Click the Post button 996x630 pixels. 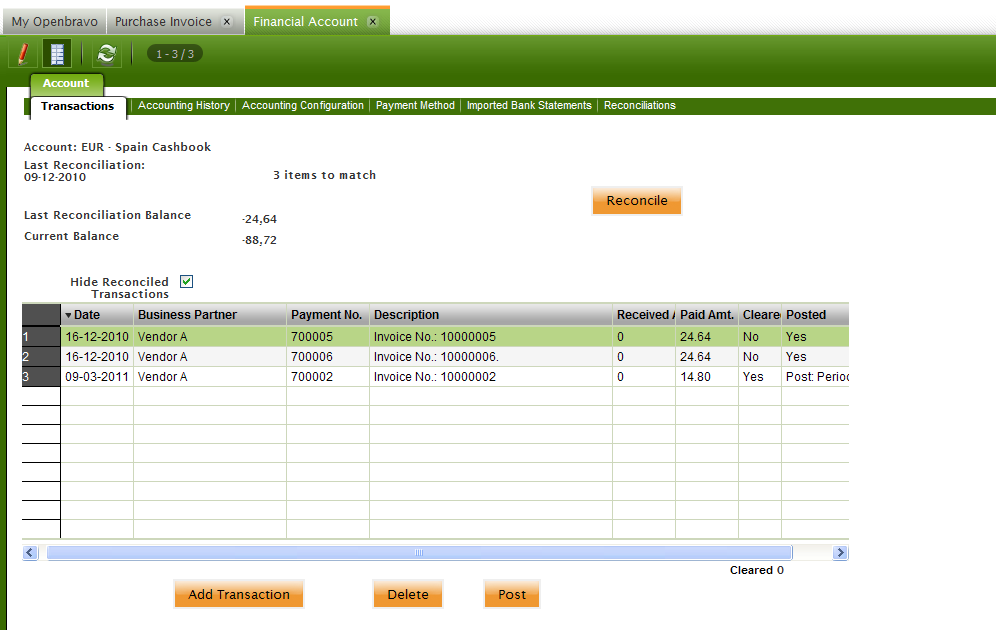pyautogui.click(x=512, y=594)
